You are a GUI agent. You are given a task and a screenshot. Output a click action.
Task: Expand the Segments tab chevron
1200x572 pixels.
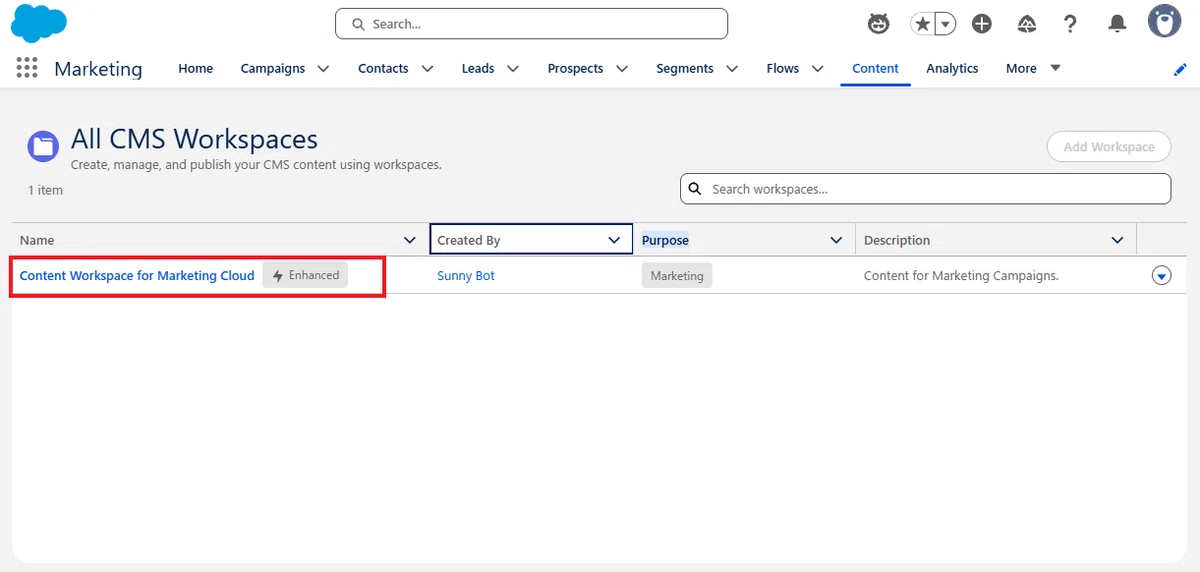click(732, 68)
